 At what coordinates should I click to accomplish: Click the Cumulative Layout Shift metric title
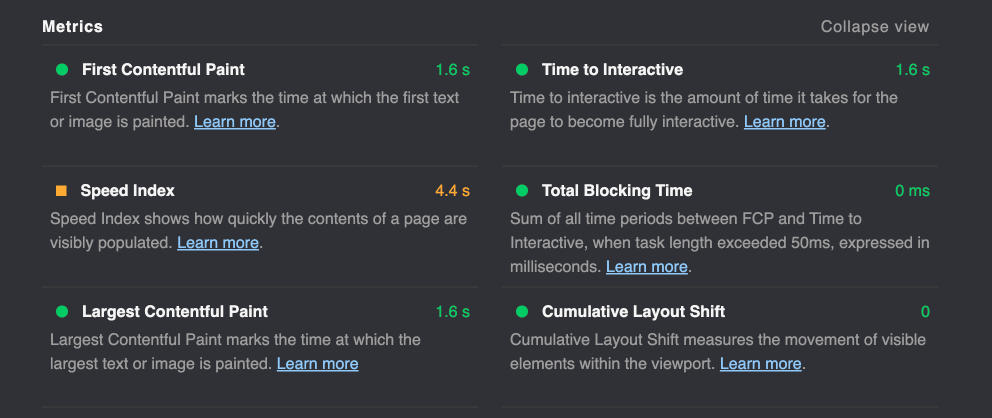pyautogui.click(x=633, y=311)
